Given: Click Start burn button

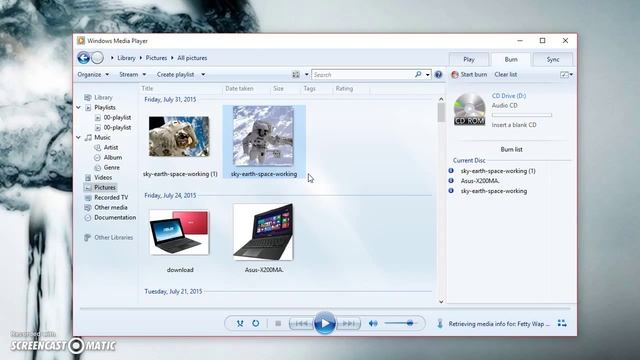Looking at the screenshot, I should (469, 75).
